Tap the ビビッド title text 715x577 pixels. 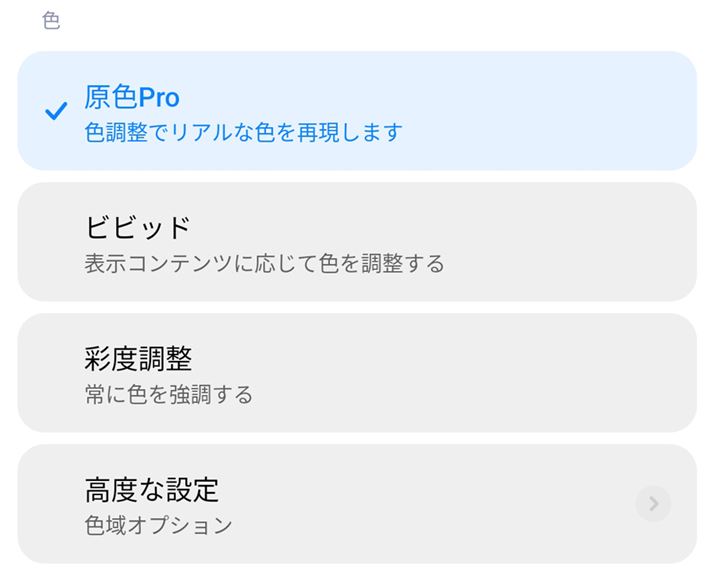pos(137,228)
